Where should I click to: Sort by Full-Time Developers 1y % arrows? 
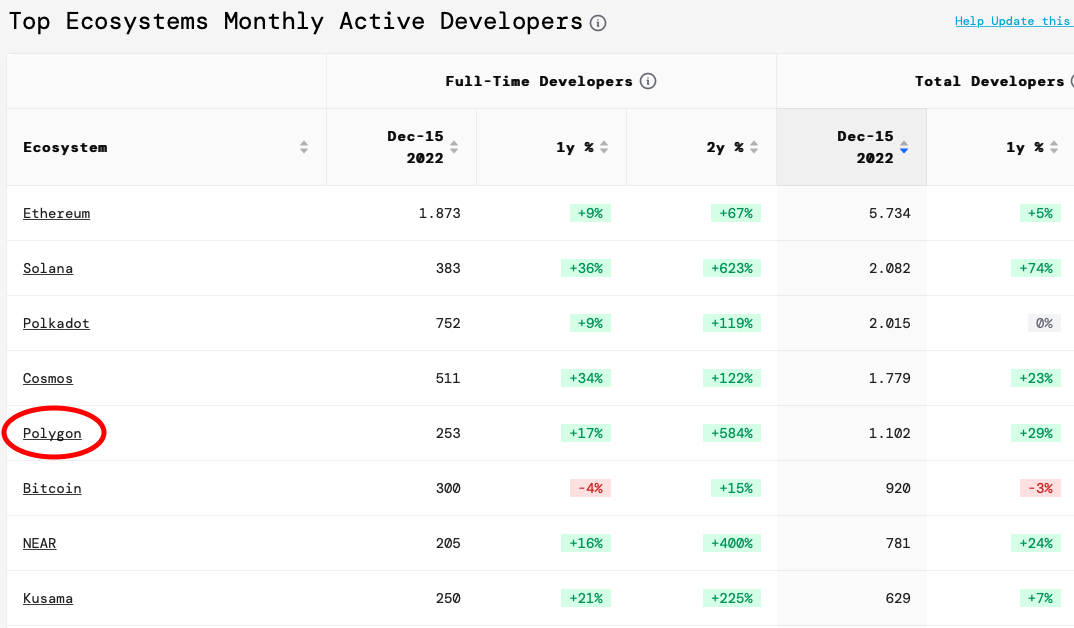click(604, 147)
